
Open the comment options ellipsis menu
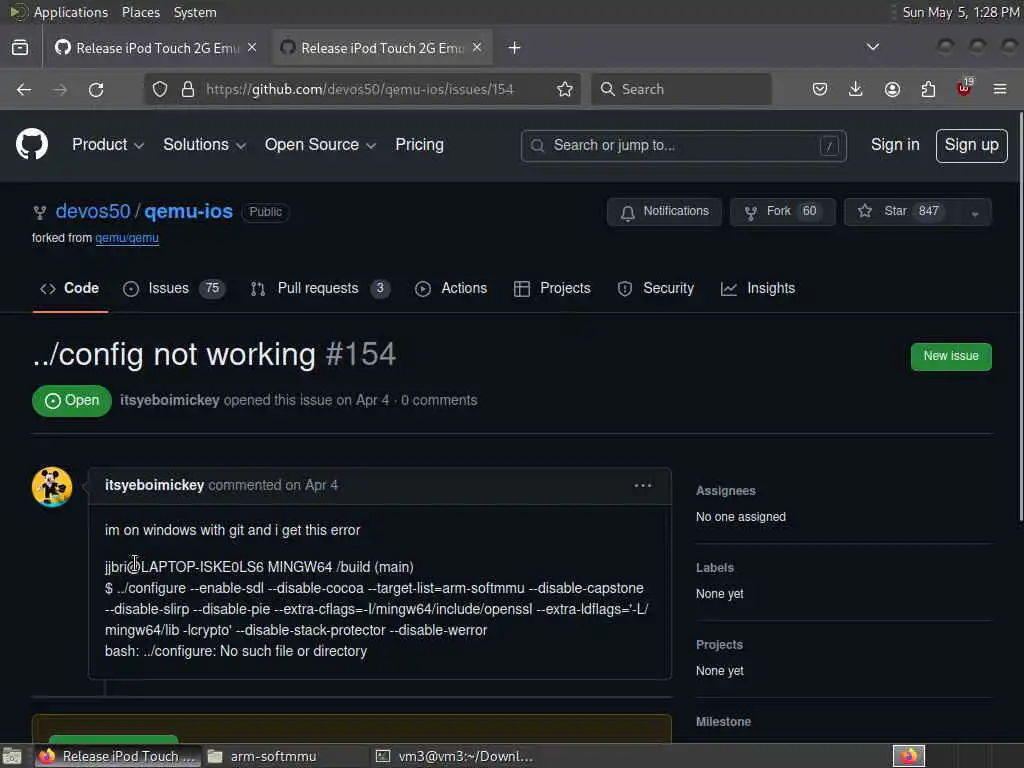[x=643, y=485]
